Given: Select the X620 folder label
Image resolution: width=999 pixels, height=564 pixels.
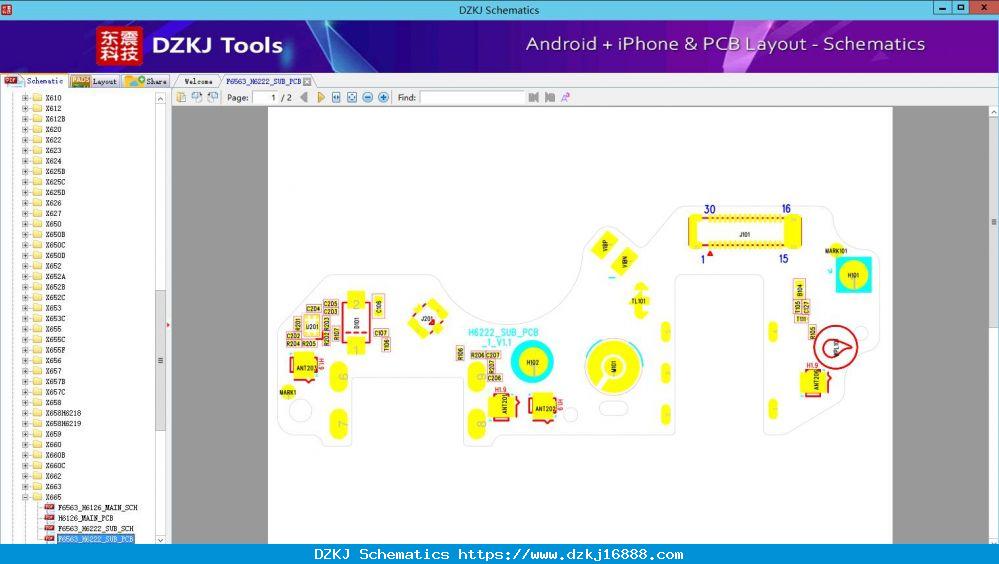Looking at the screenshot, I should (54, 129).
